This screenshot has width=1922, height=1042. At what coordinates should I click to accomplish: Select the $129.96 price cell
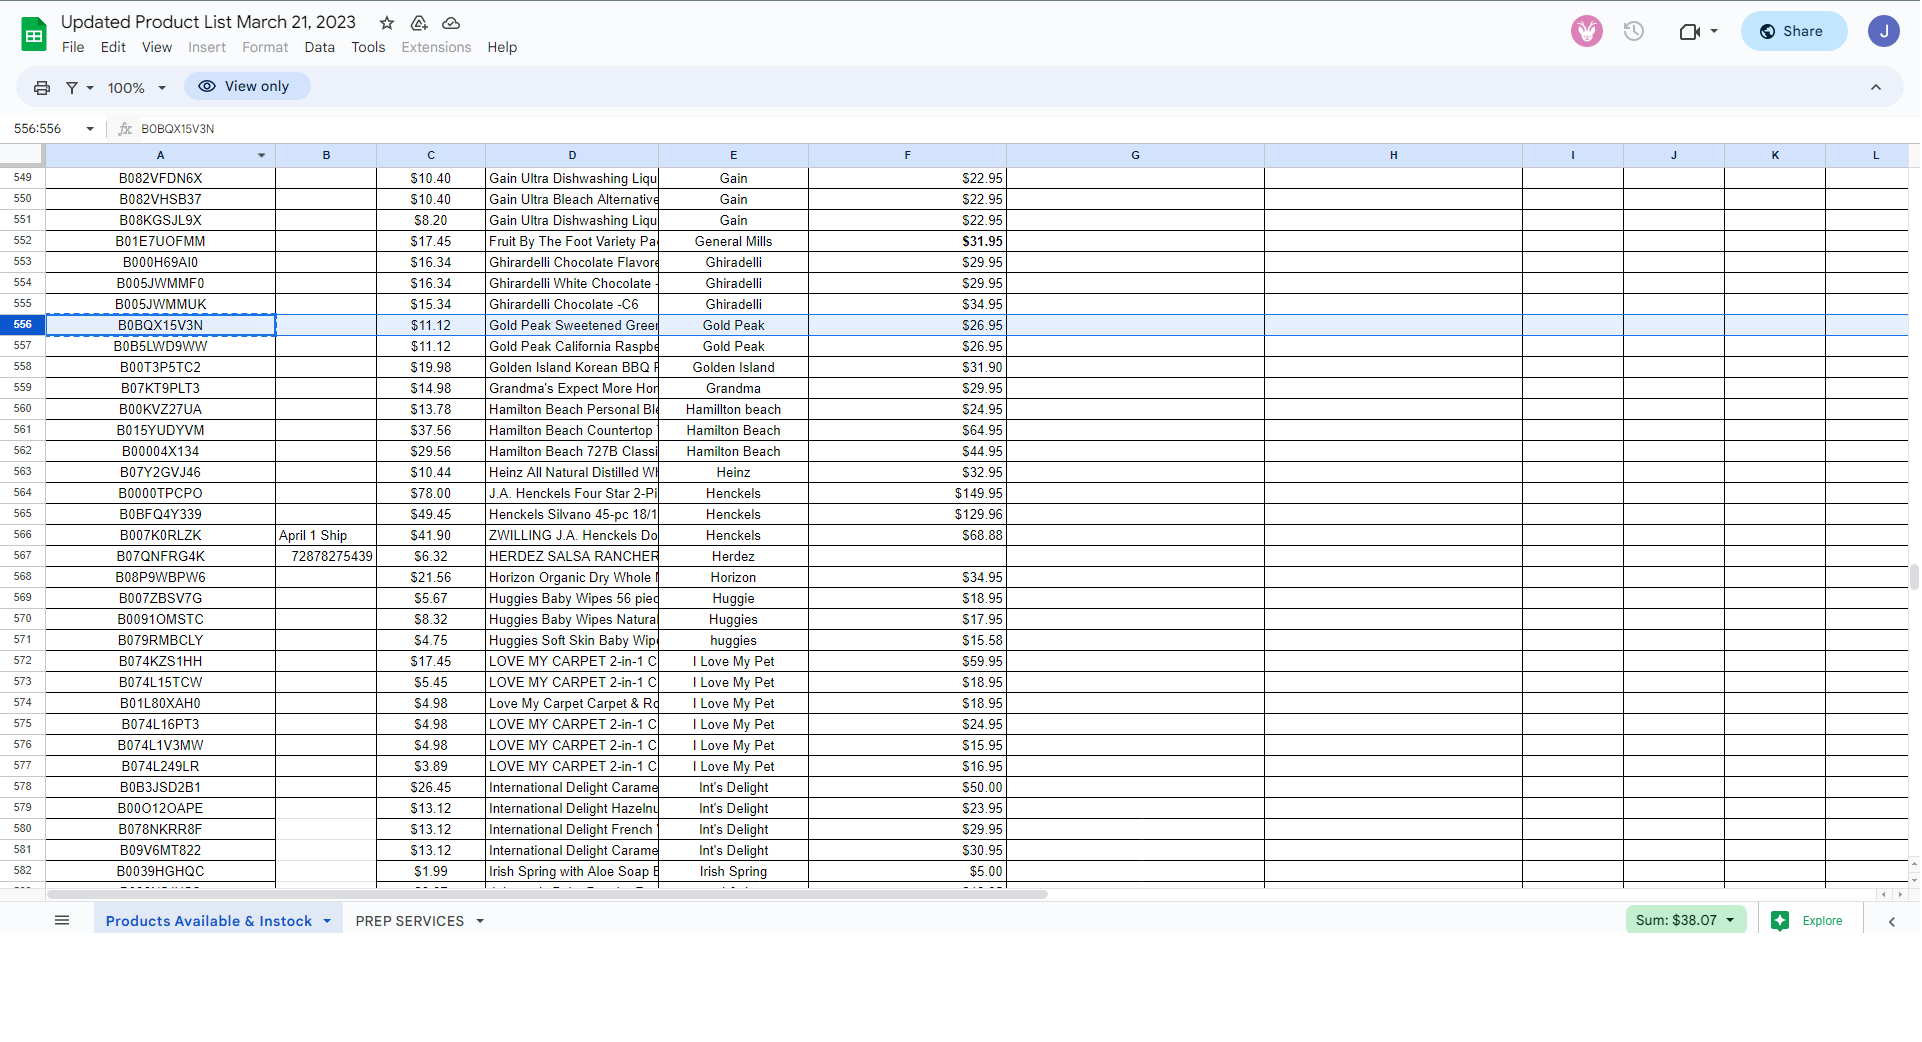pos(907,515)
